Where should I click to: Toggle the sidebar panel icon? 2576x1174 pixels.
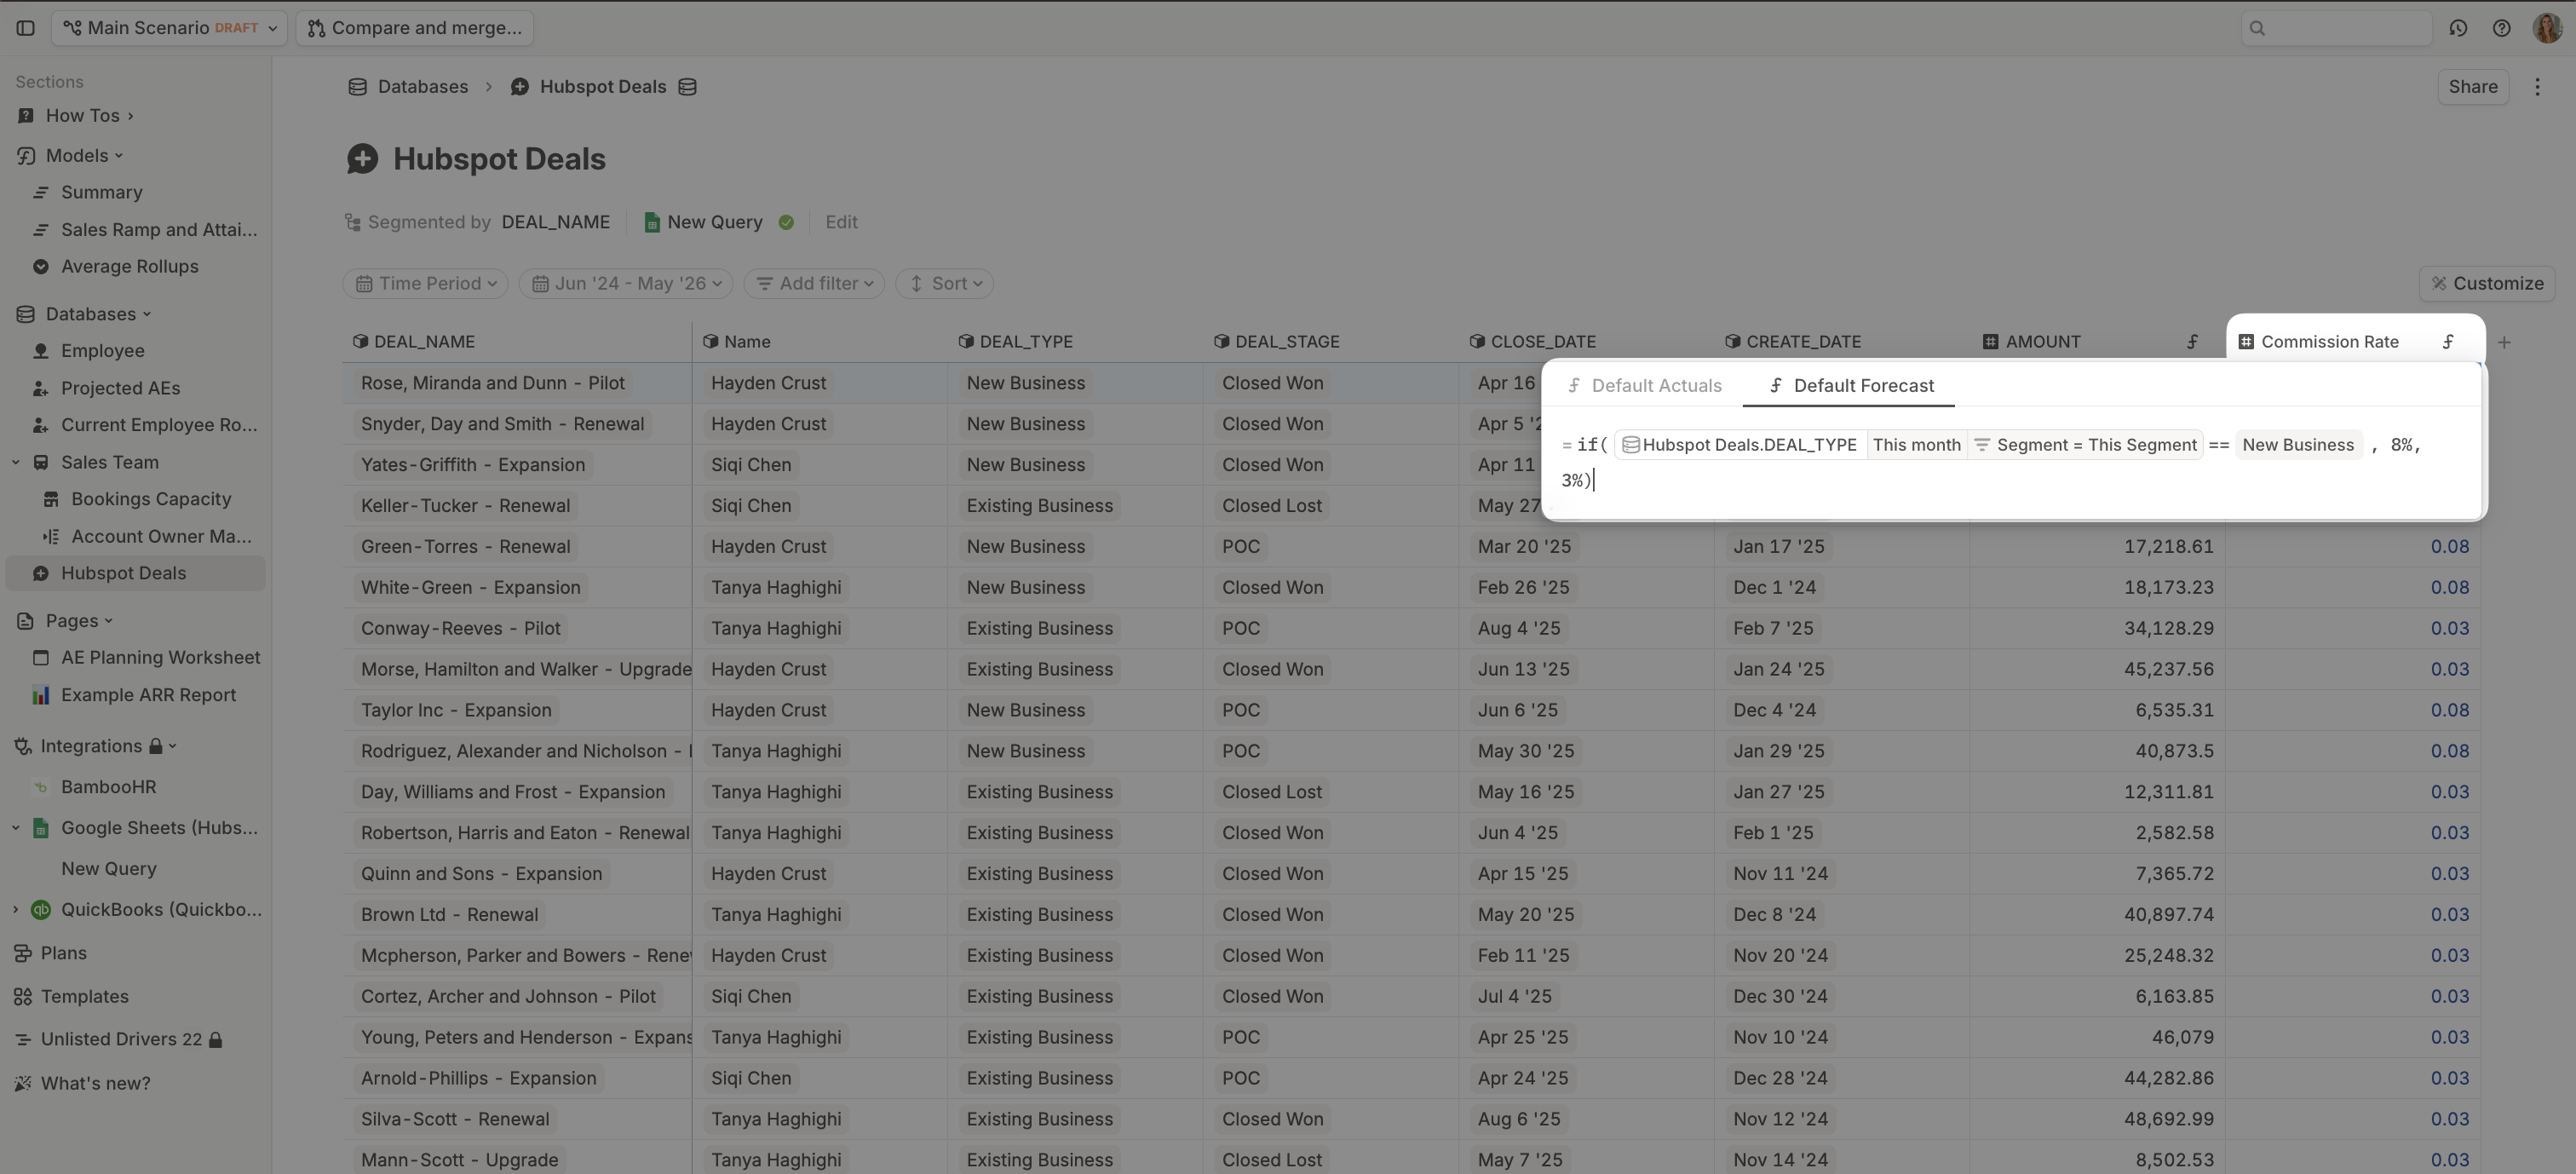coord(26,28)
